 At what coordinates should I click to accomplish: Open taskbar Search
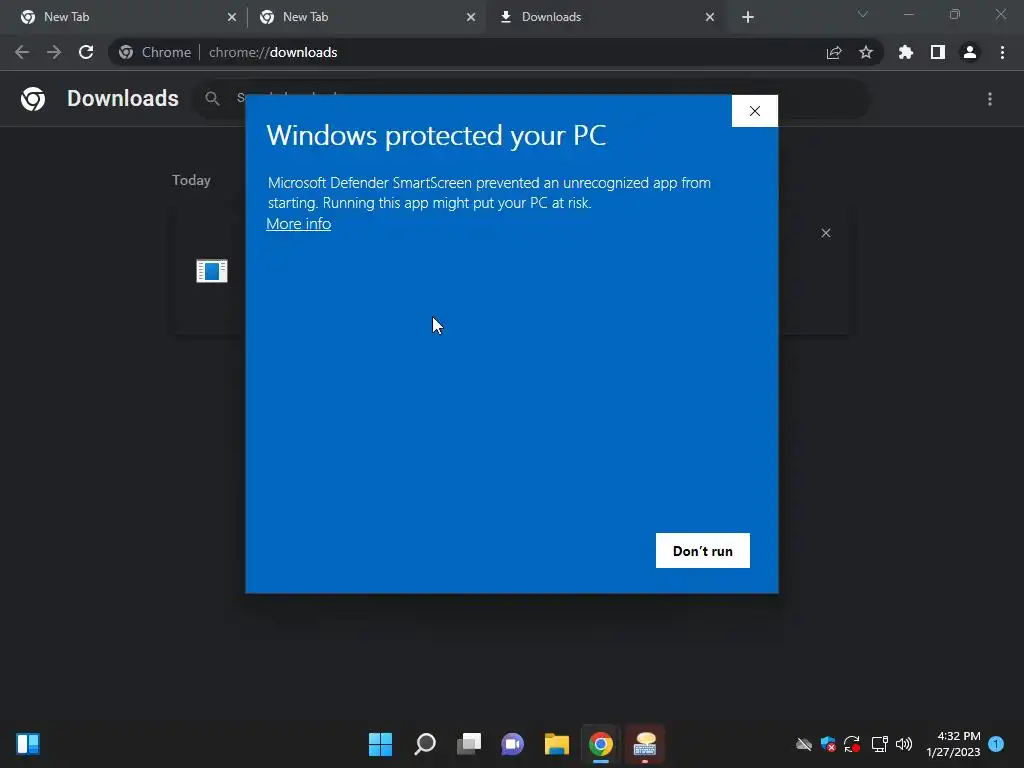tap(425, 744)
